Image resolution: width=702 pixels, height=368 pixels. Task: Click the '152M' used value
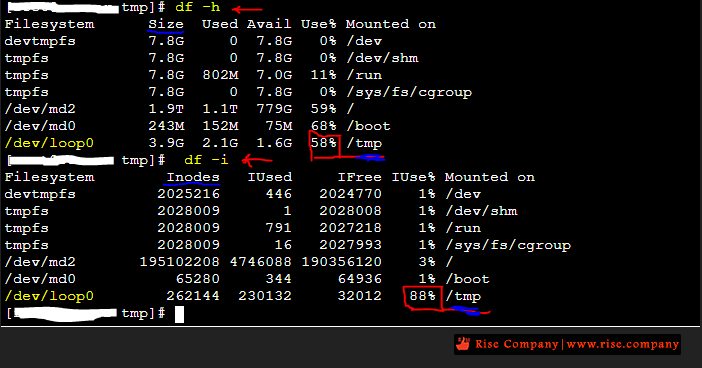click(x=220, y=126)
